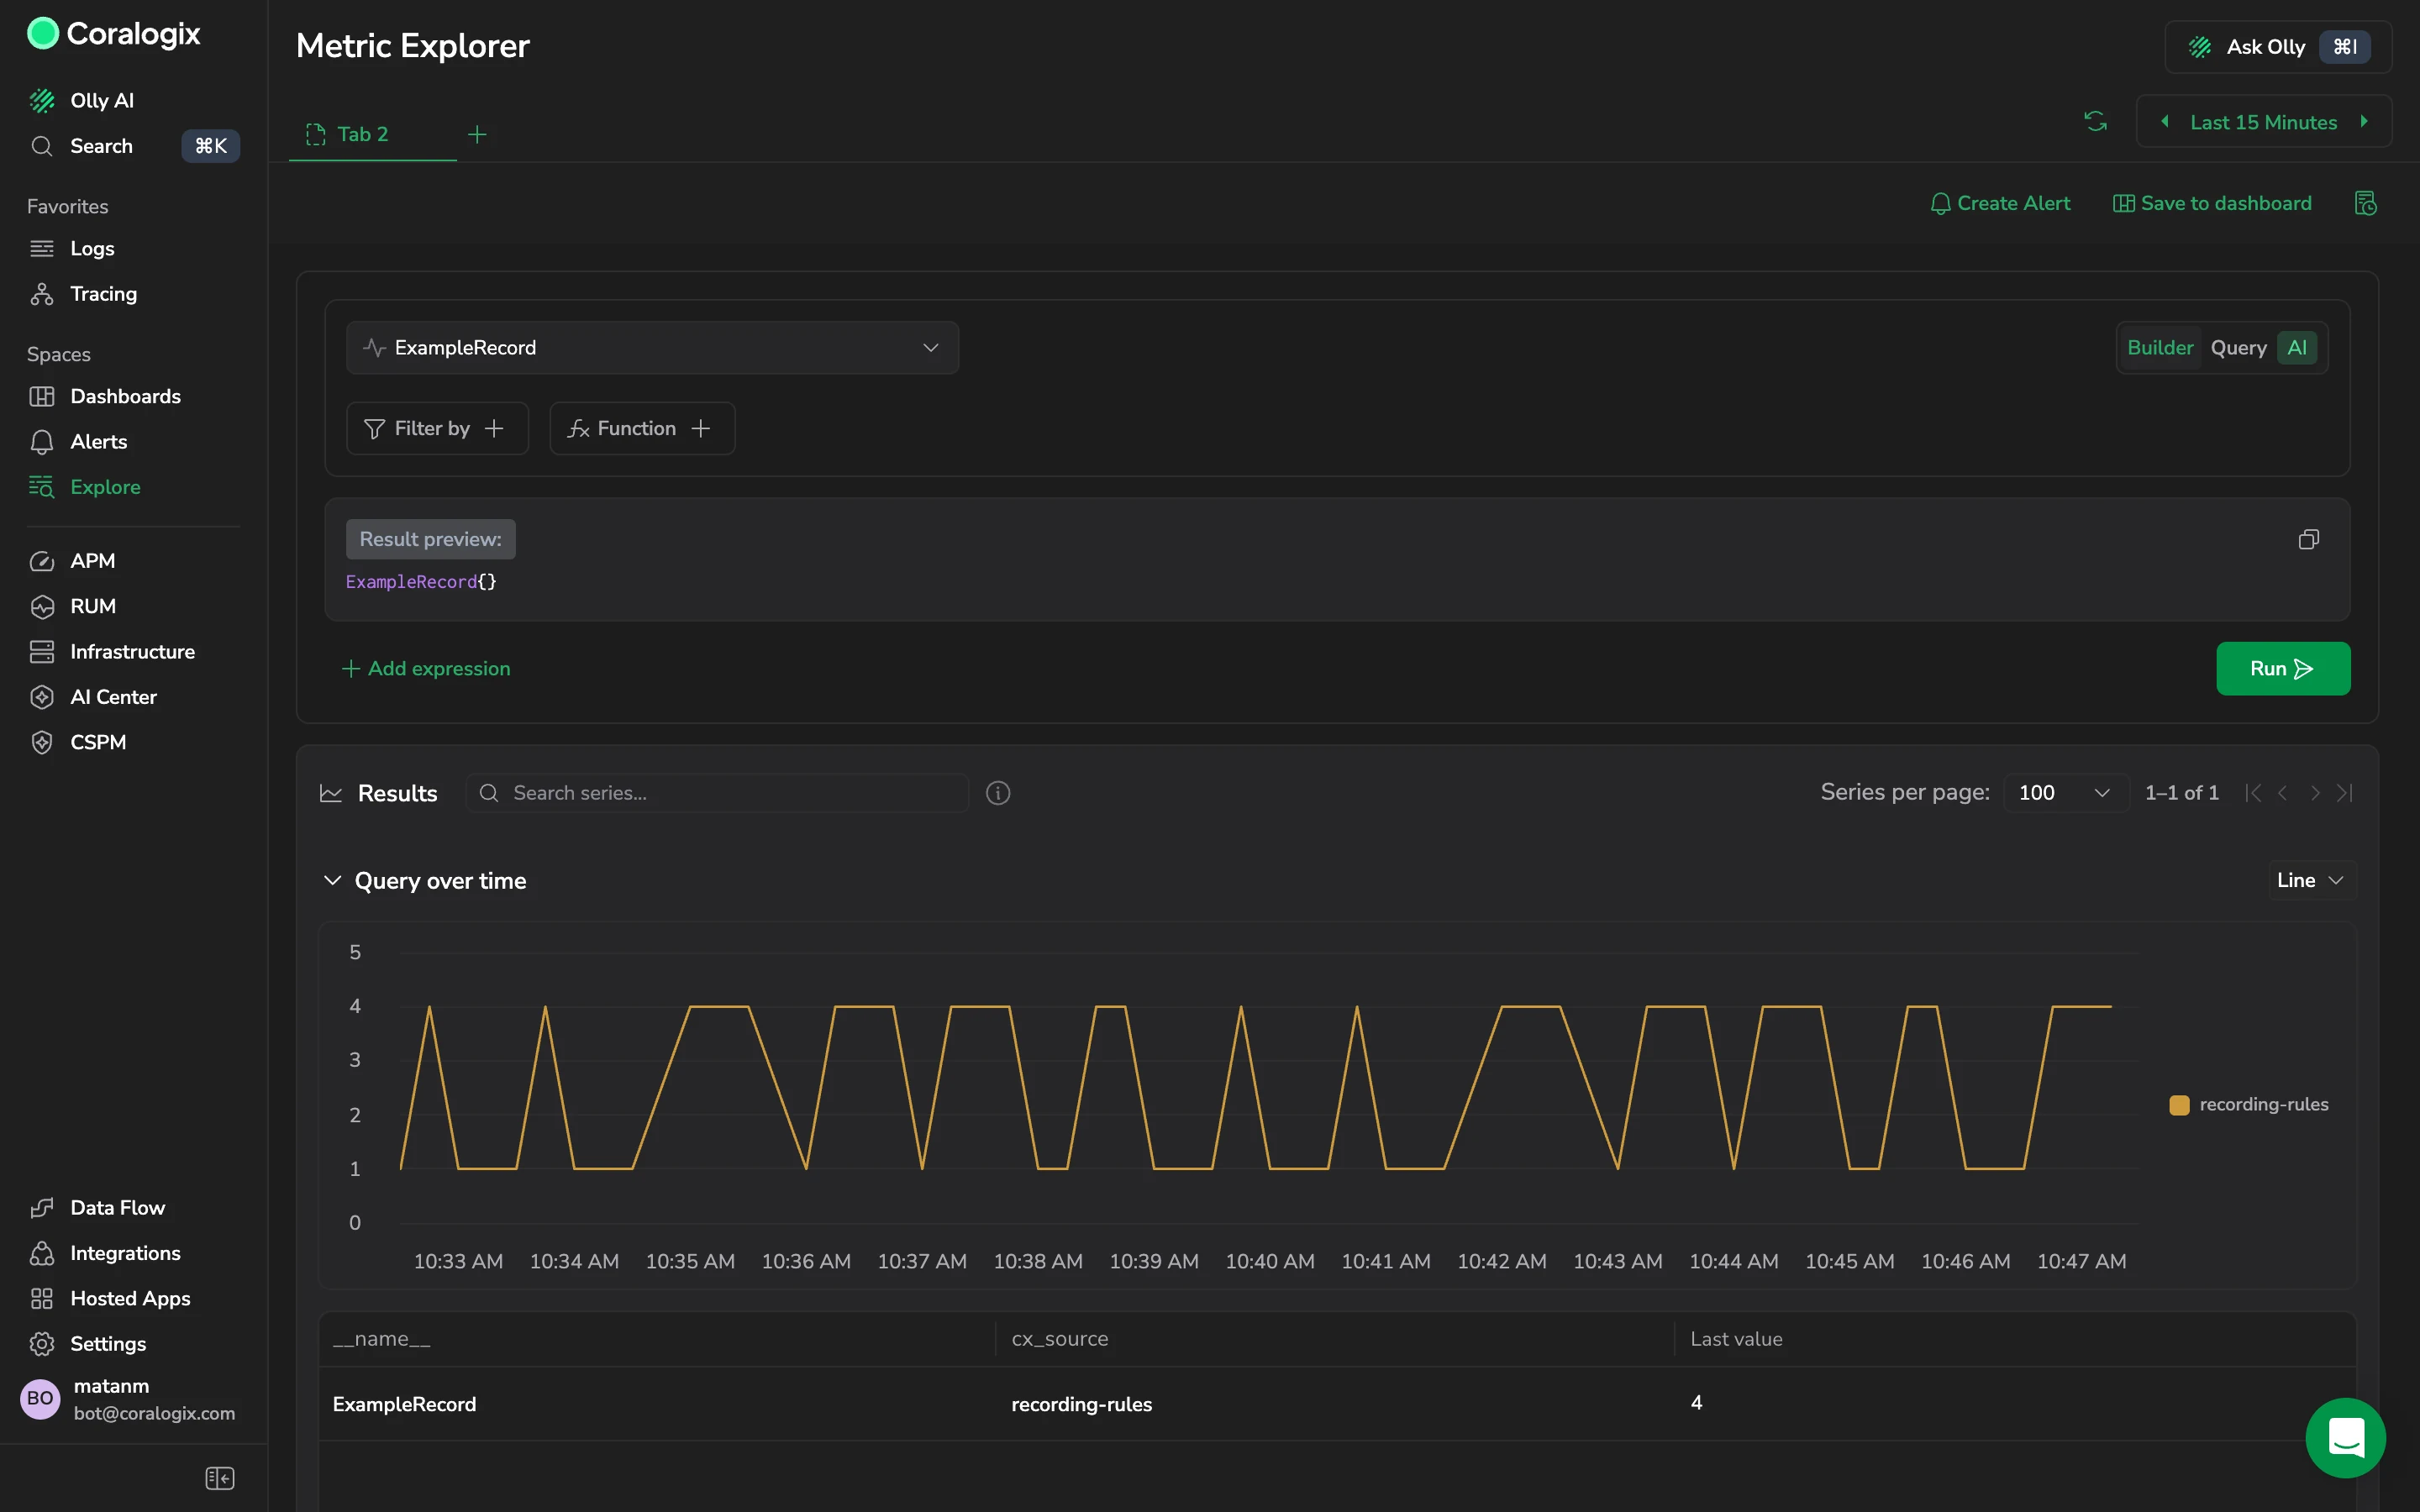Screen dimensions: 2420x1512
Task: Copy the result preview query
Action: click(x=2308, y=539)
